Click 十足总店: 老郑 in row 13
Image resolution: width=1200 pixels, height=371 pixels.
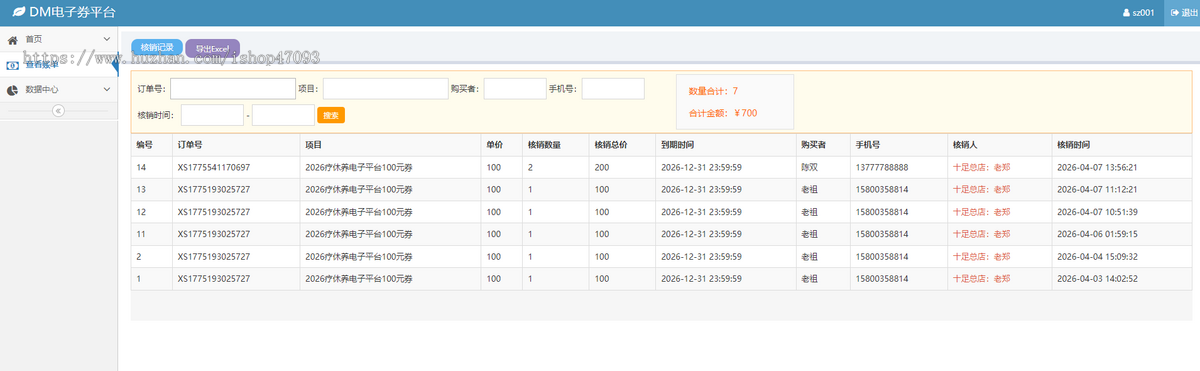tap(981, 189)
